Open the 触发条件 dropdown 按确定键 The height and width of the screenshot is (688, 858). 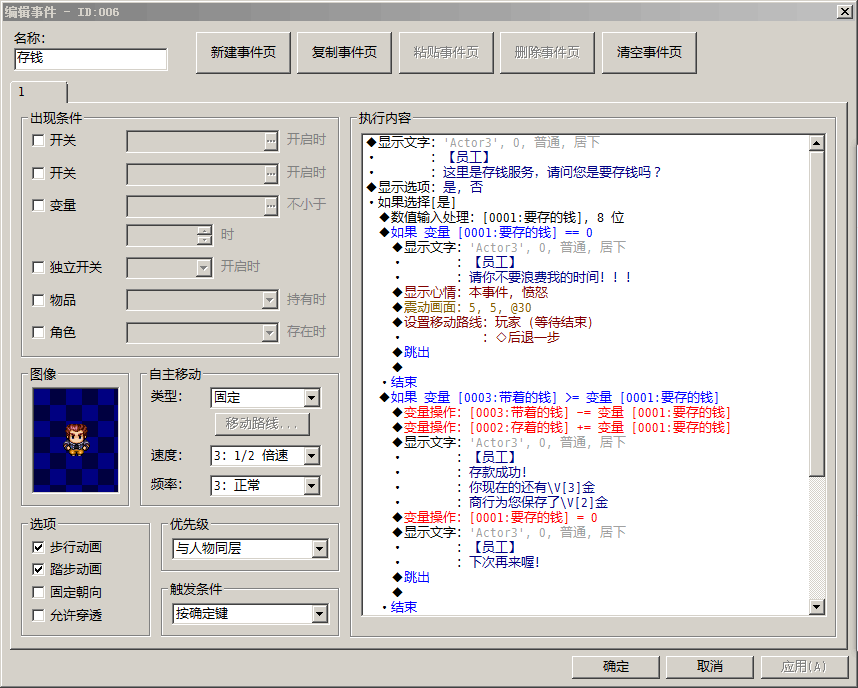(x=251, y=614)
